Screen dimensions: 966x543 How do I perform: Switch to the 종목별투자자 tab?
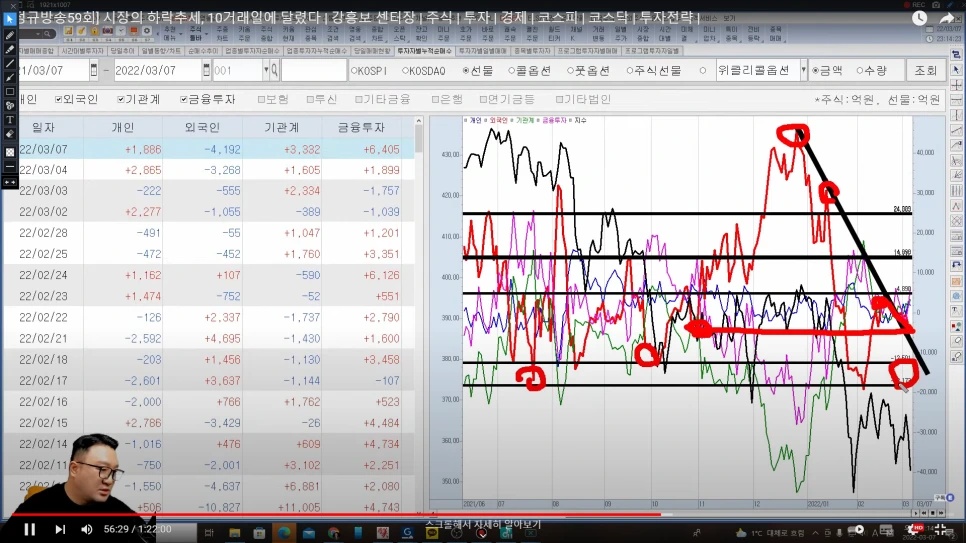532,51
